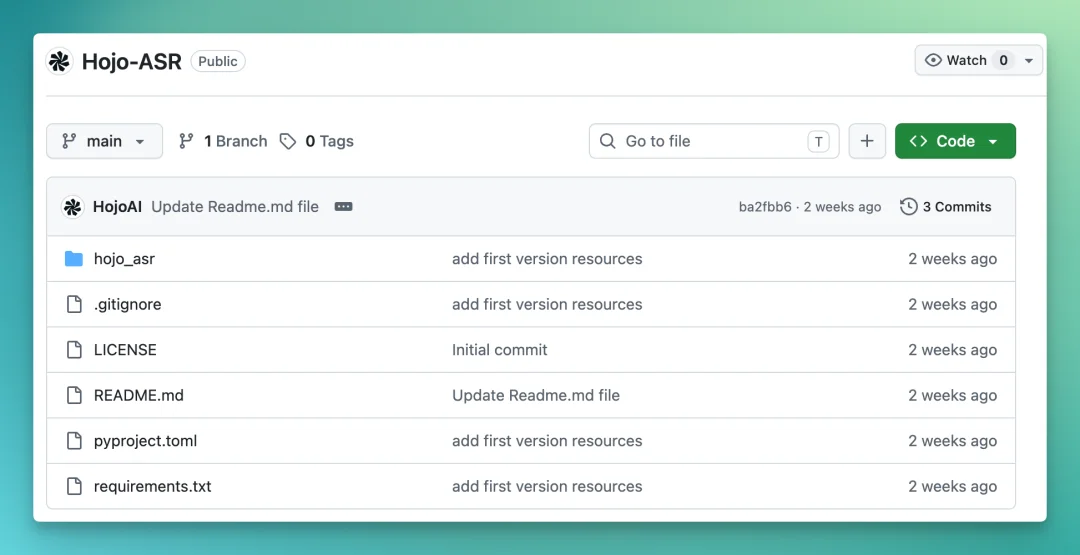Click the plus add file icon

point(866,141)
